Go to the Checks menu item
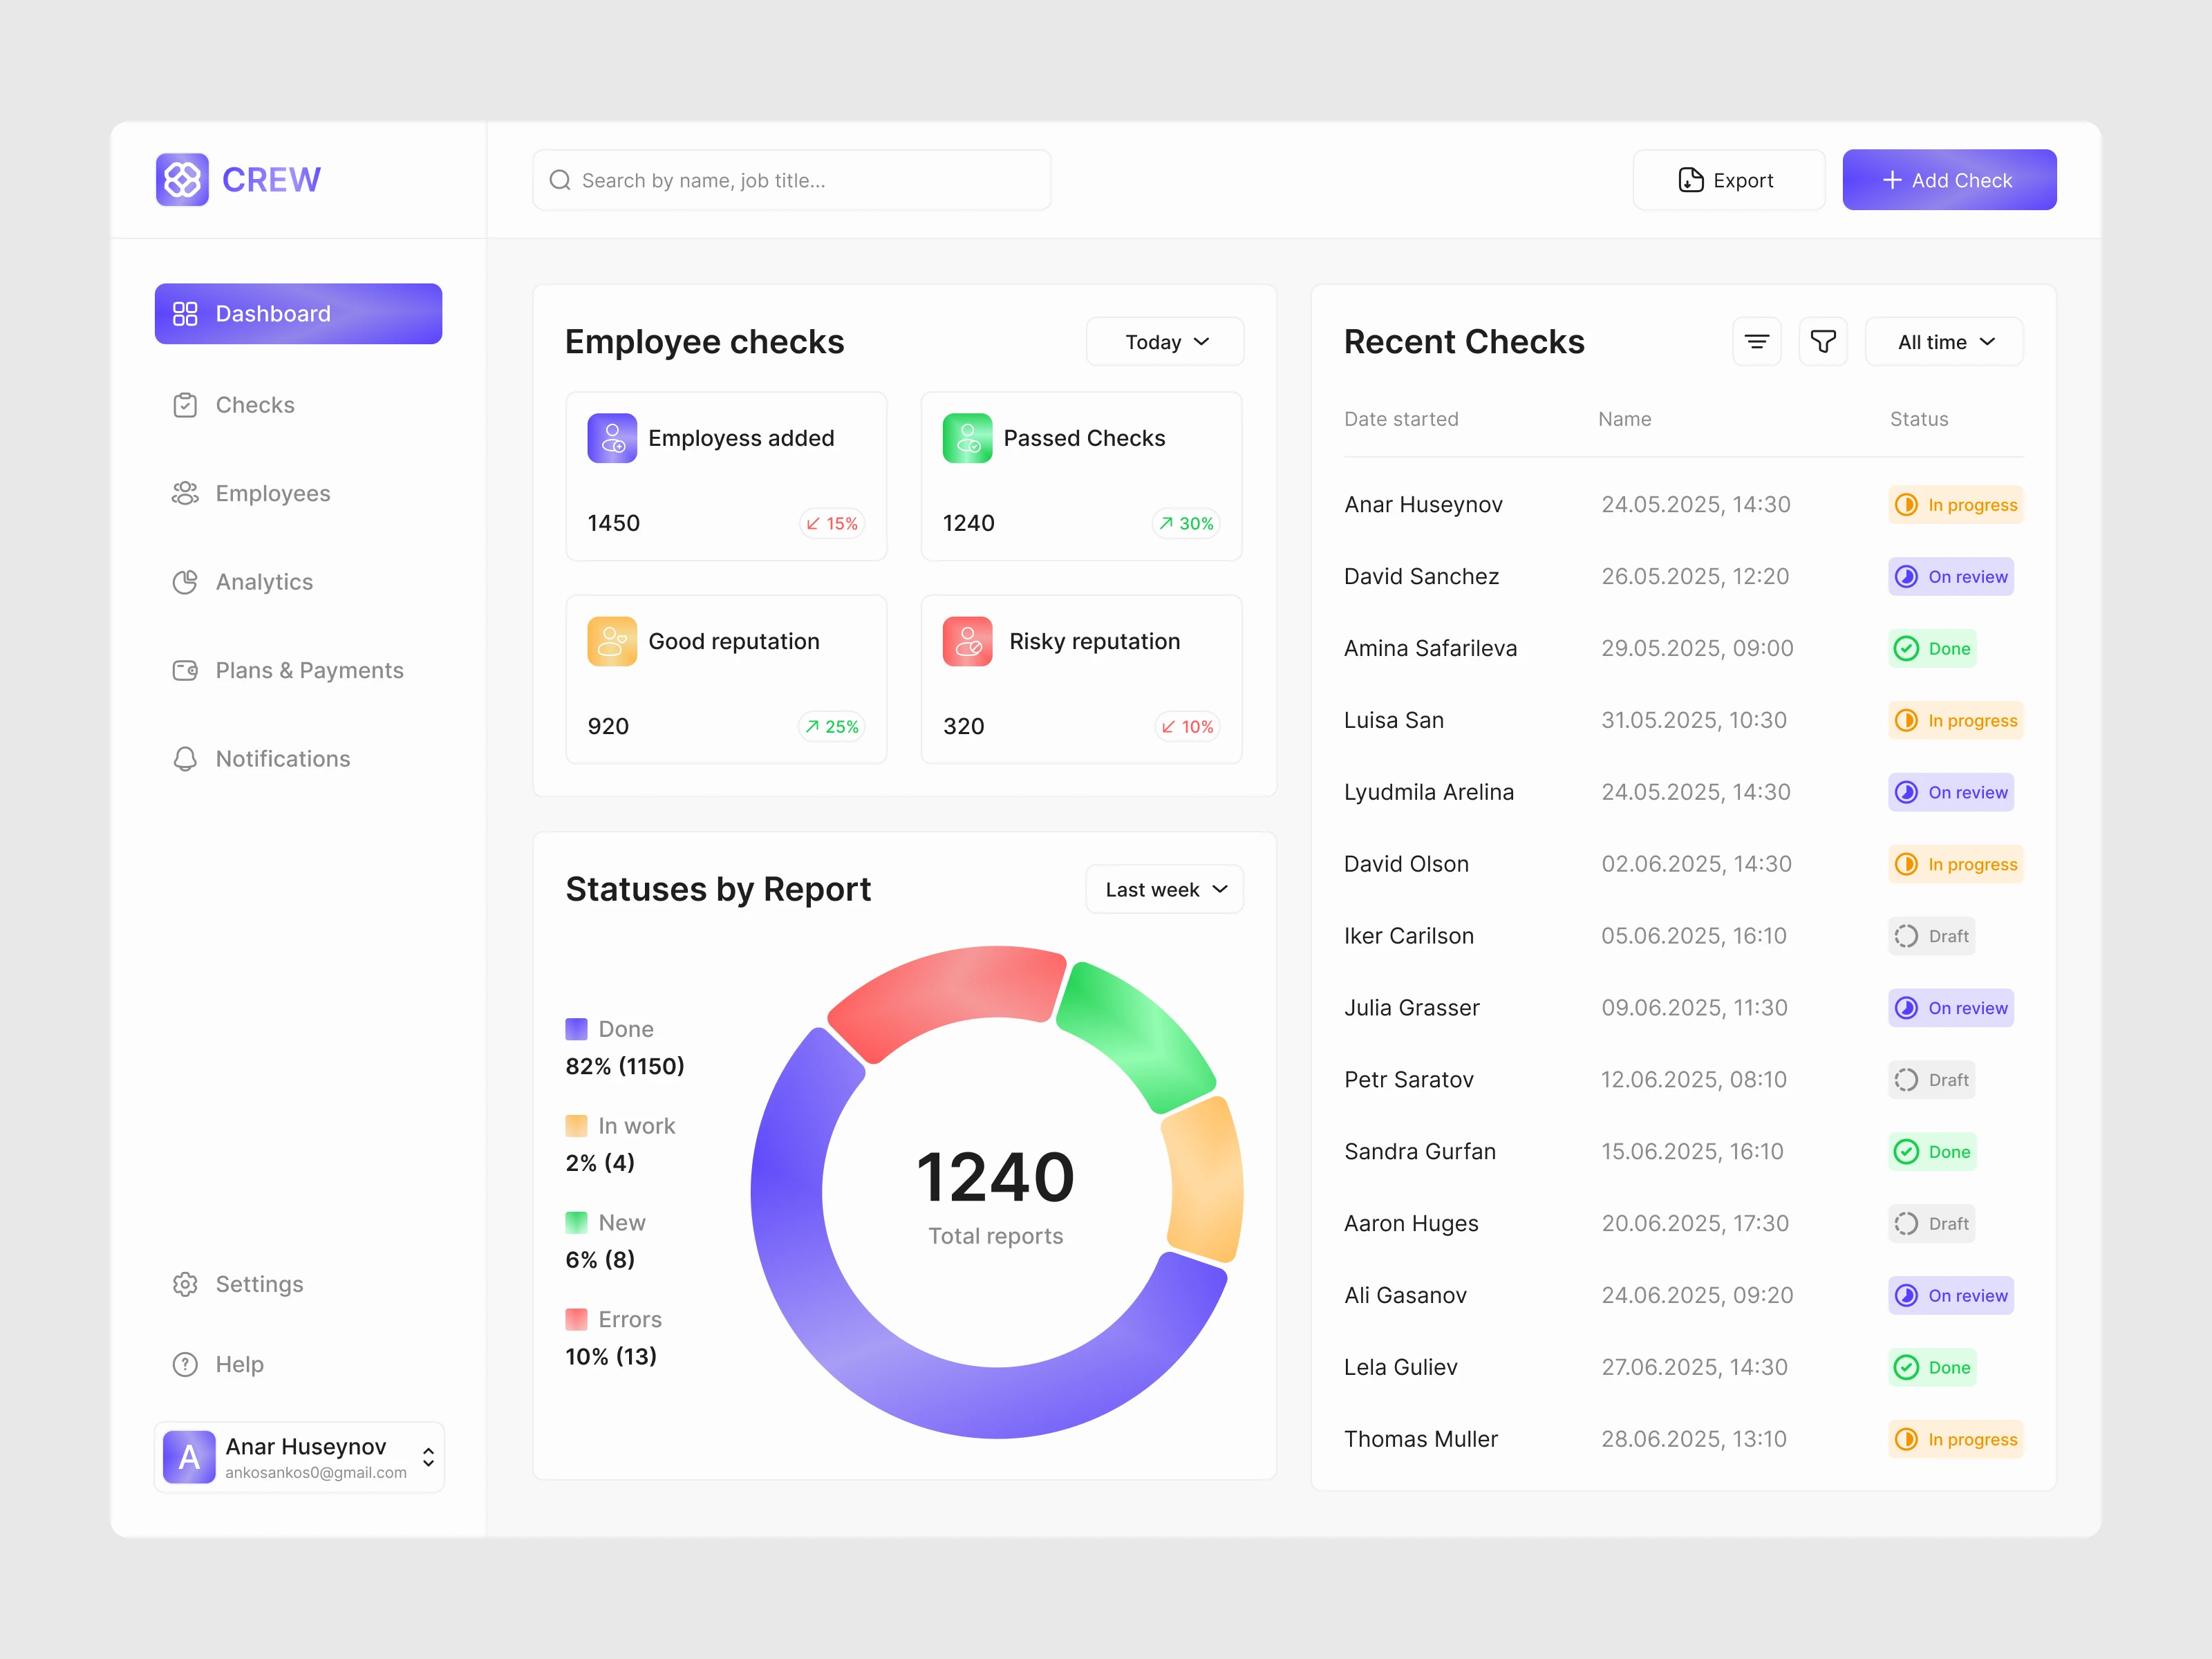This screenshot has height=1659, width=2212. [255, 405]
